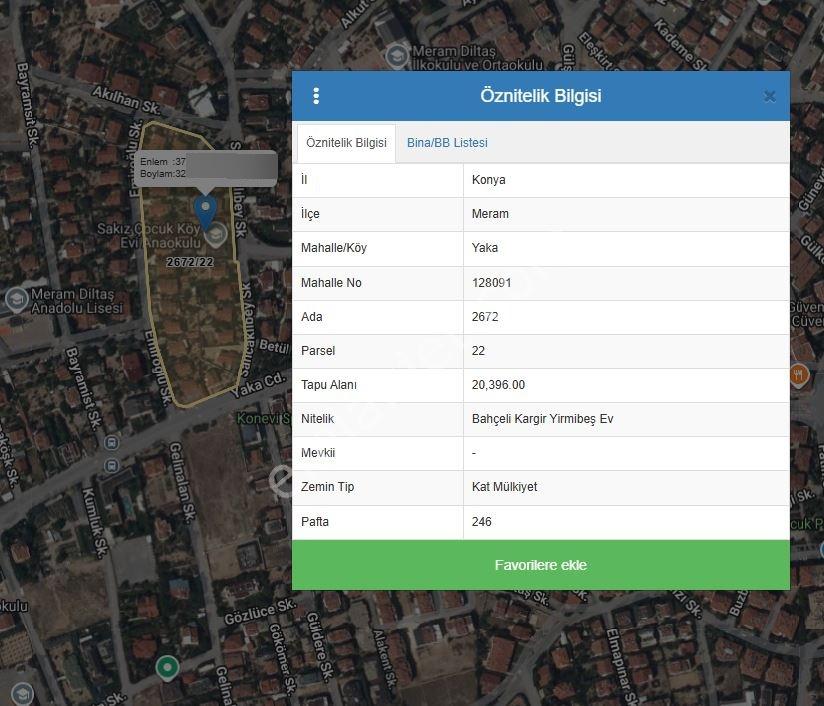Image resolution: width=824 pixels, height=706 pixels.
Task: Click the orange restaurant map marker
Action: coord(799,375)
